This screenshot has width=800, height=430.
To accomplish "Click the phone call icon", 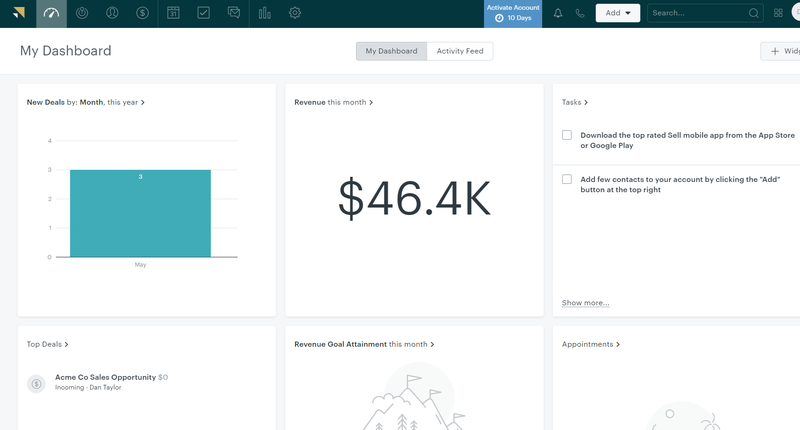I will [x=580, y=13].
